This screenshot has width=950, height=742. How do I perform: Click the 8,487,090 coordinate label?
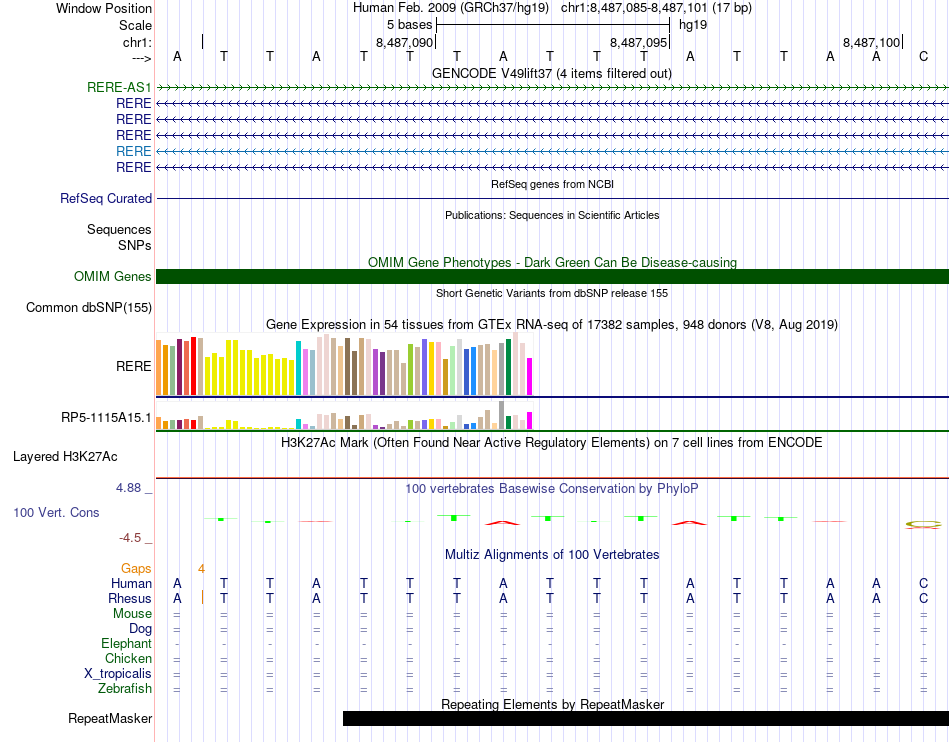point(404,42)
